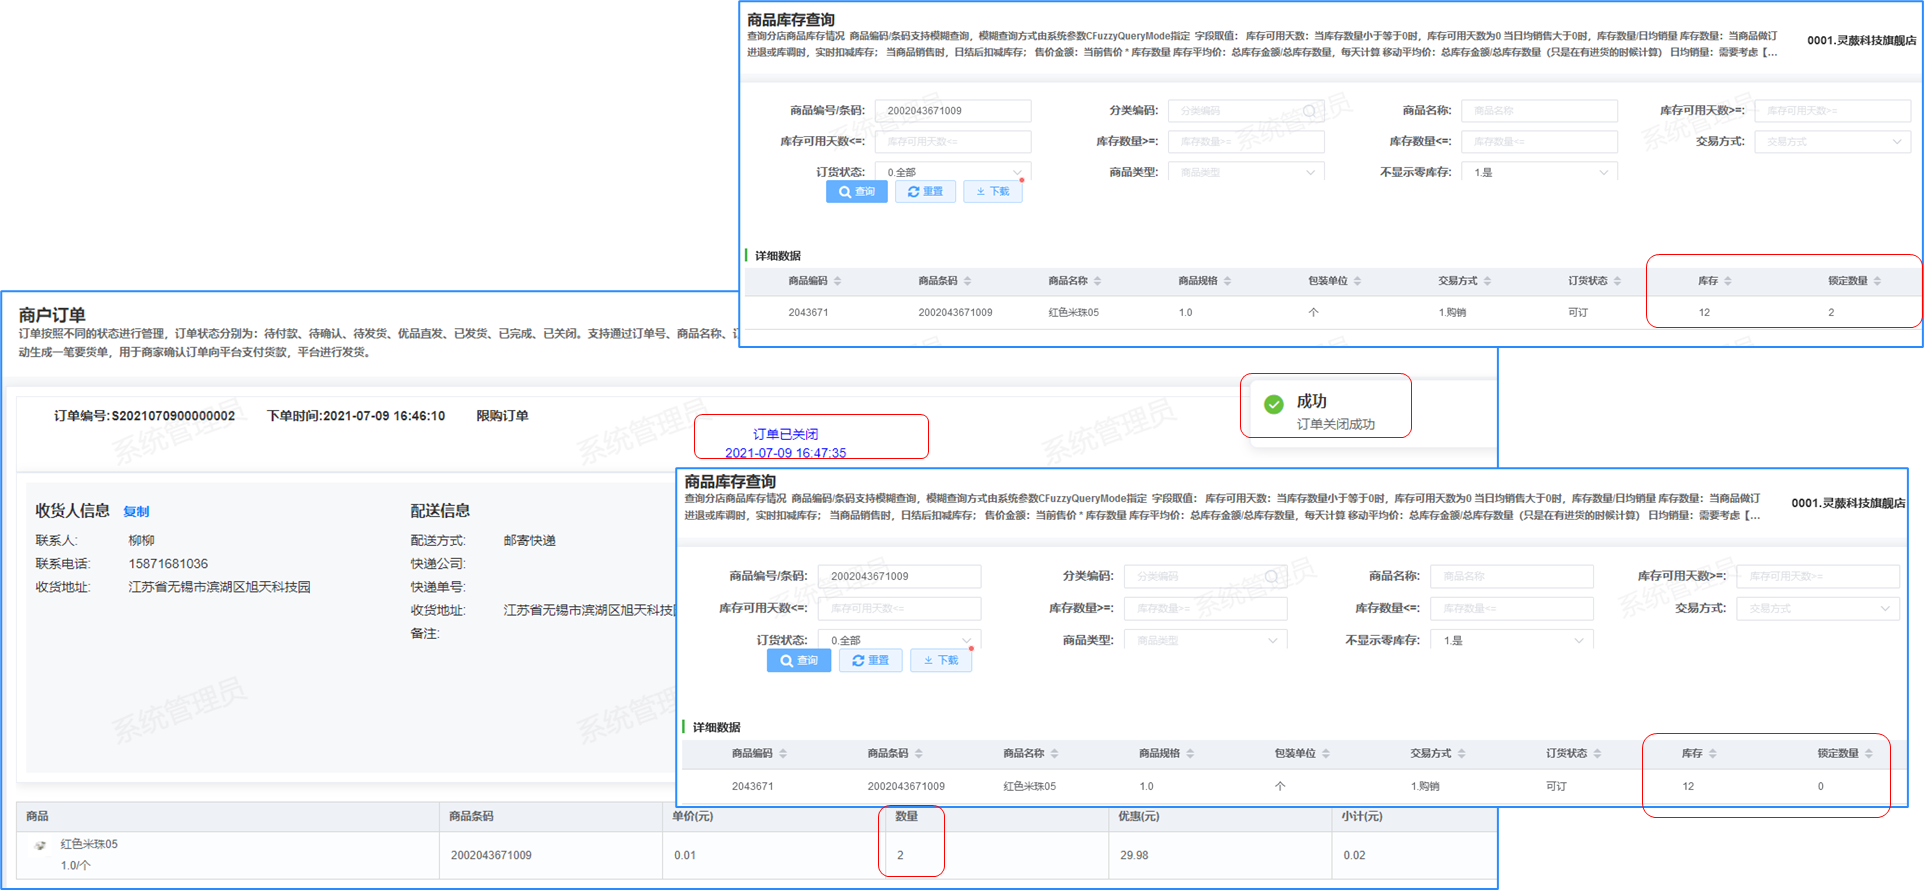Open 商品类型 dropdown in lower inventory window
1924x890 pixels.
(x=1205, y=640)
